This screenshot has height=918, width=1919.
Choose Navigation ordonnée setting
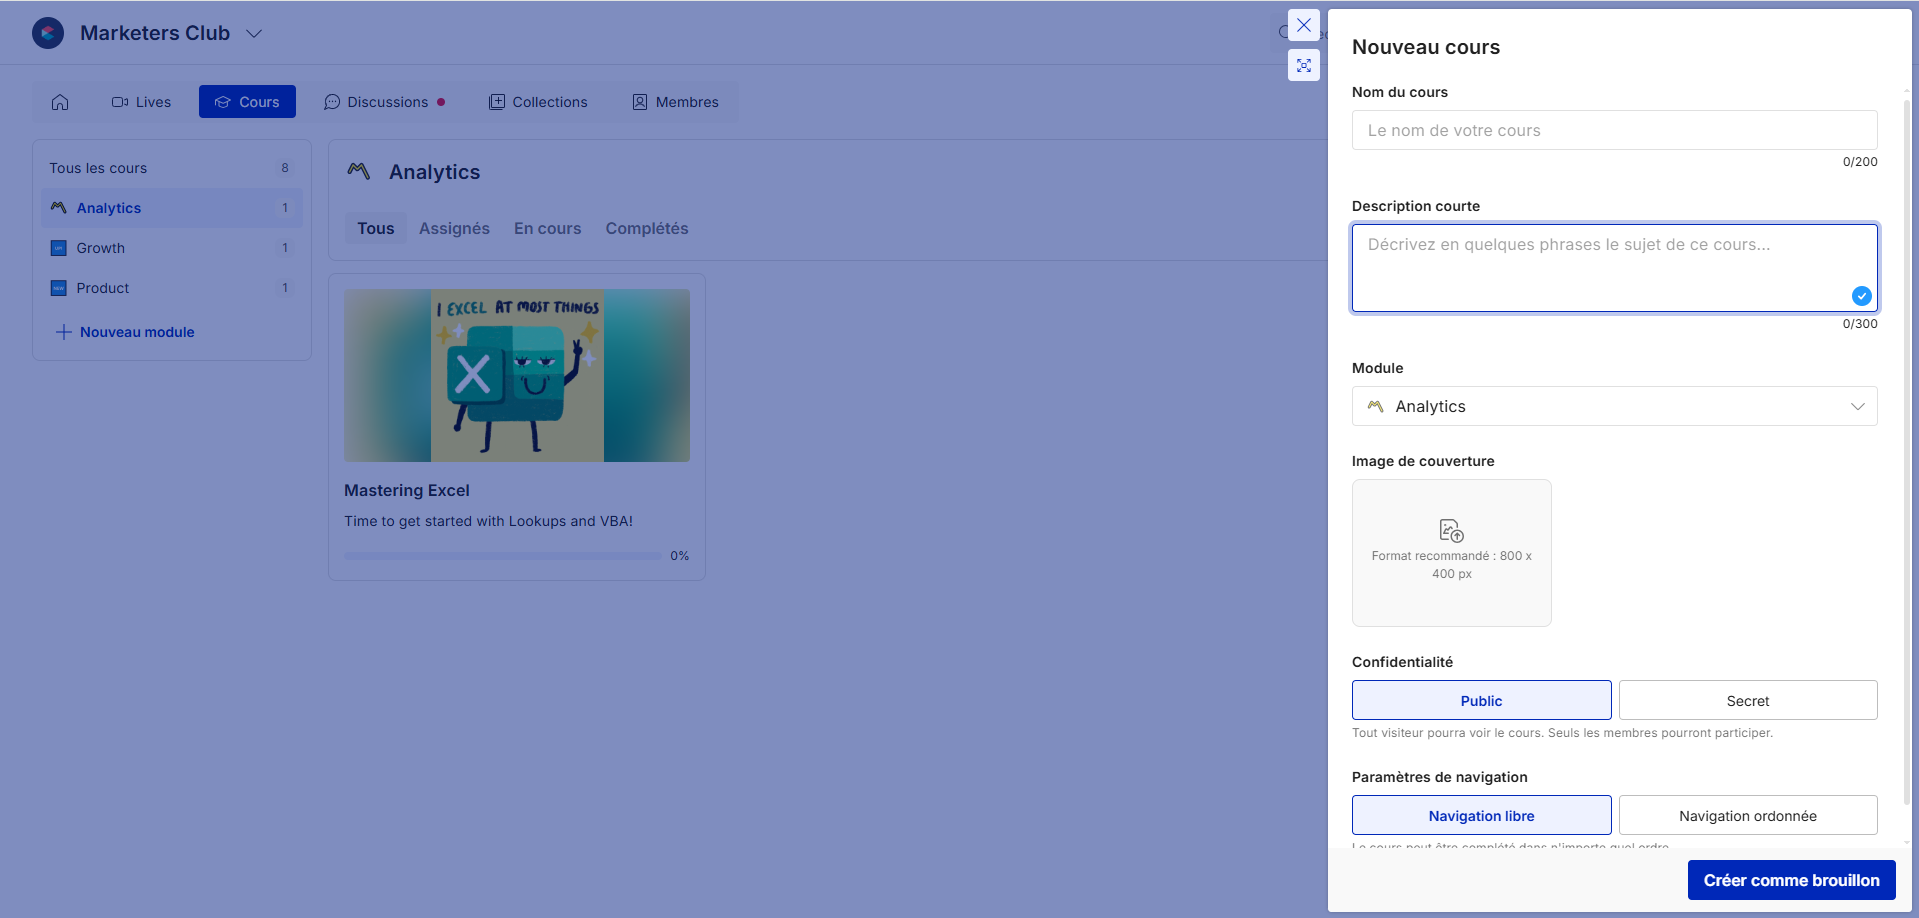[1747, 816]
